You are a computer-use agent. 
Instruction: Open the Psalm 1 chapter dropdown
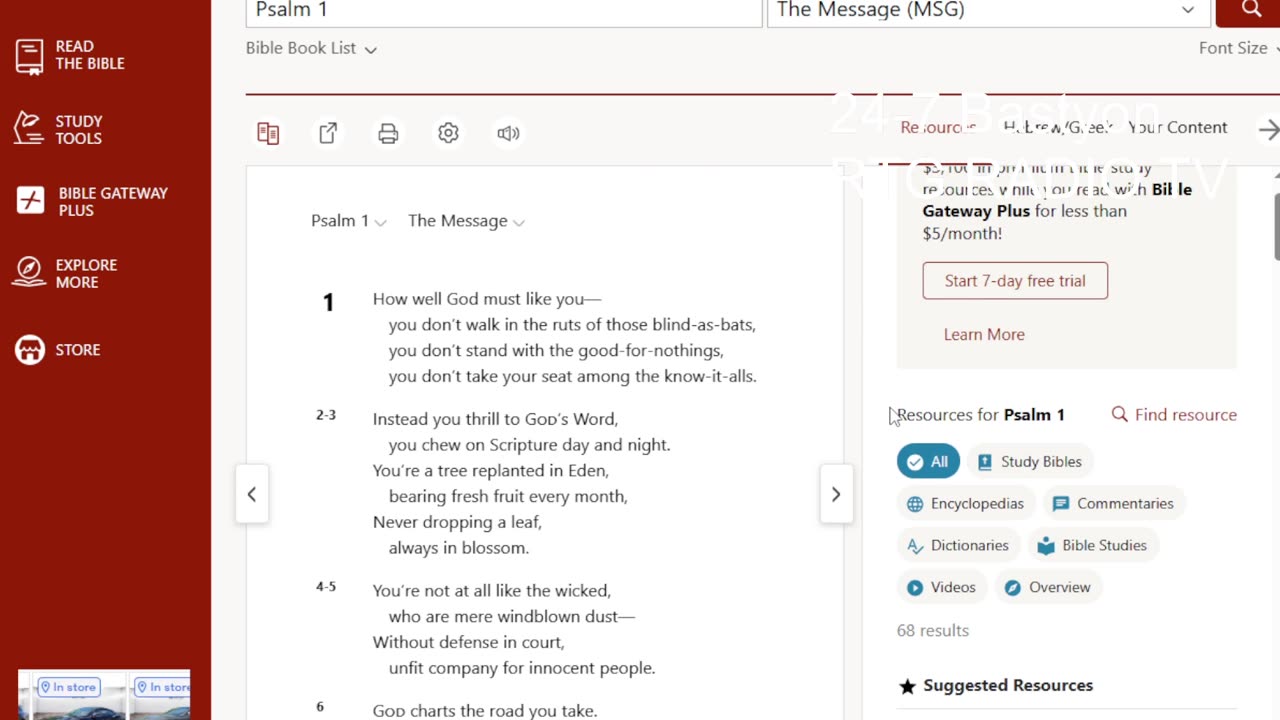coord(348,221)
